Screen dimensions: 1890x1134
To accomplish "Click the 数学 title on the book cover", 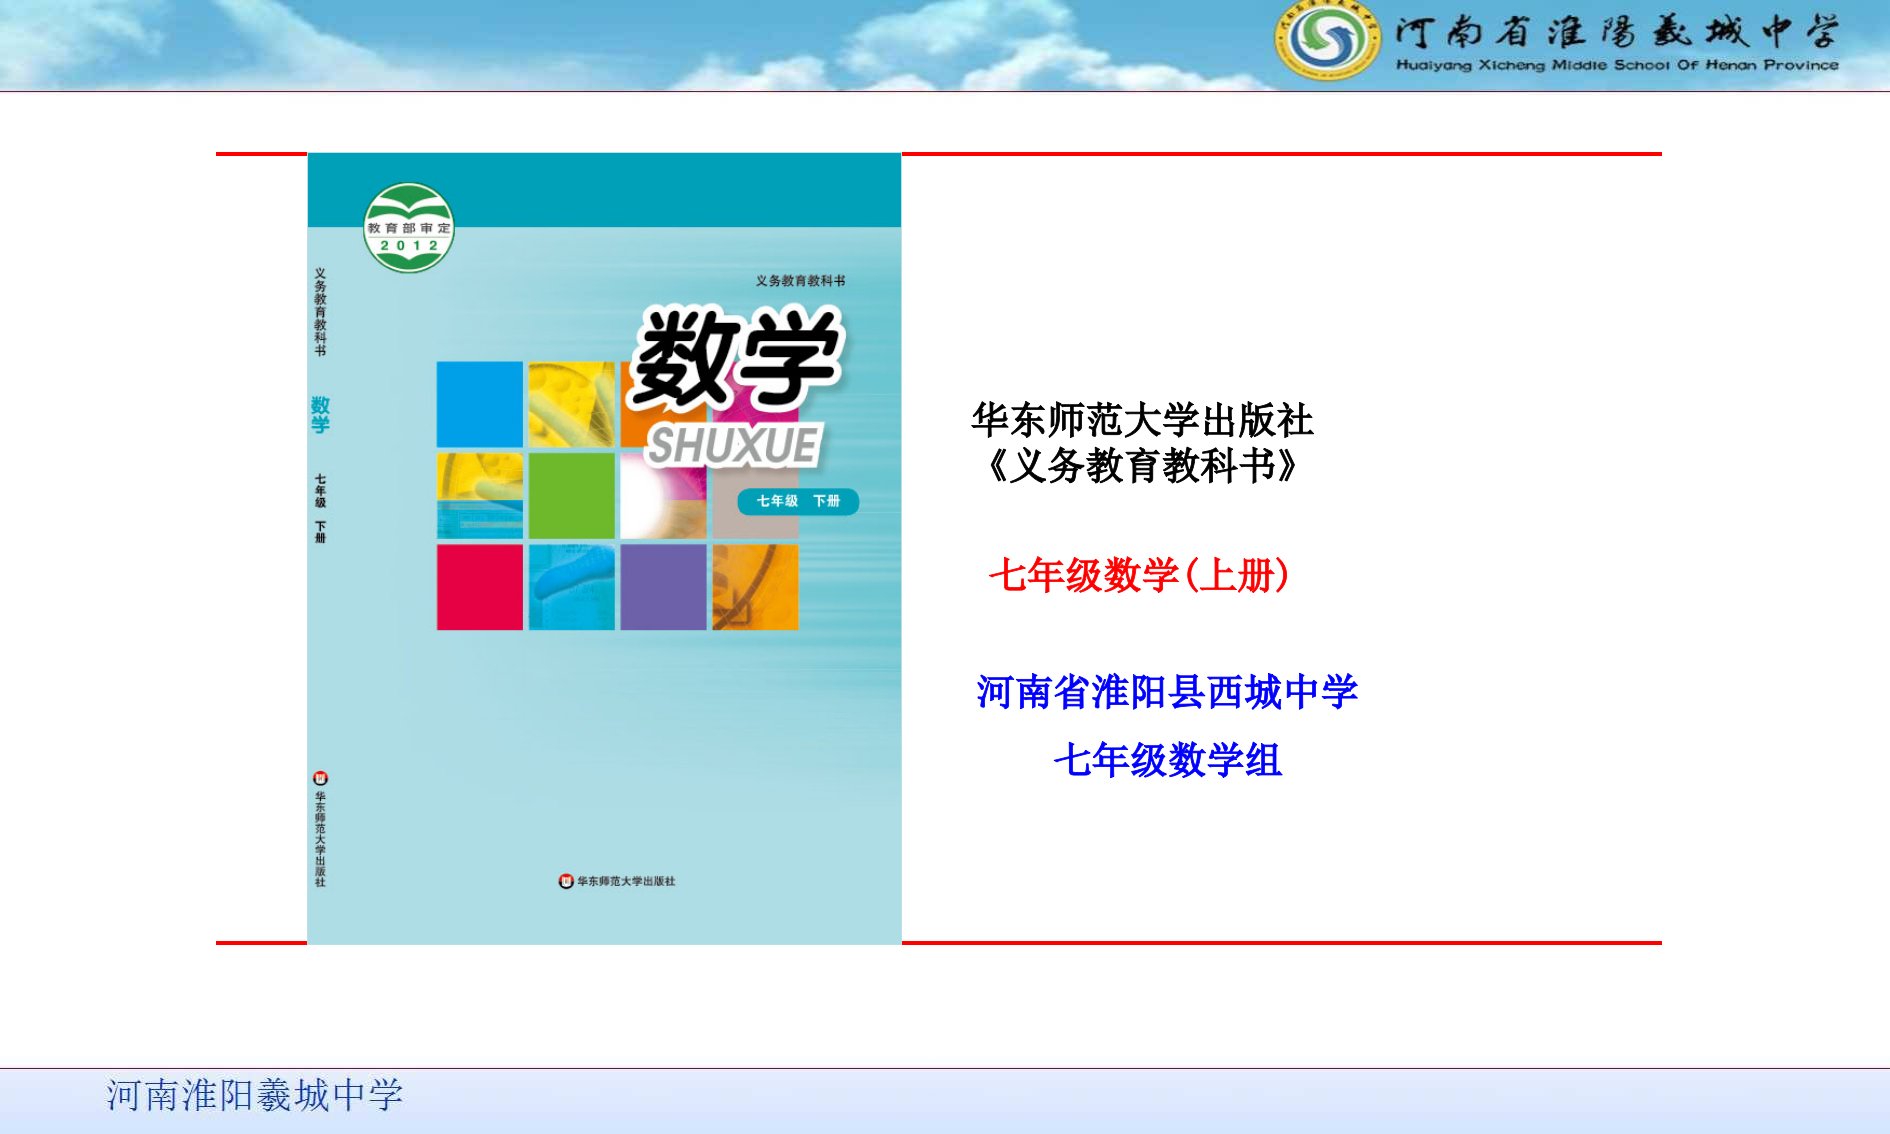I will point(737,358).
